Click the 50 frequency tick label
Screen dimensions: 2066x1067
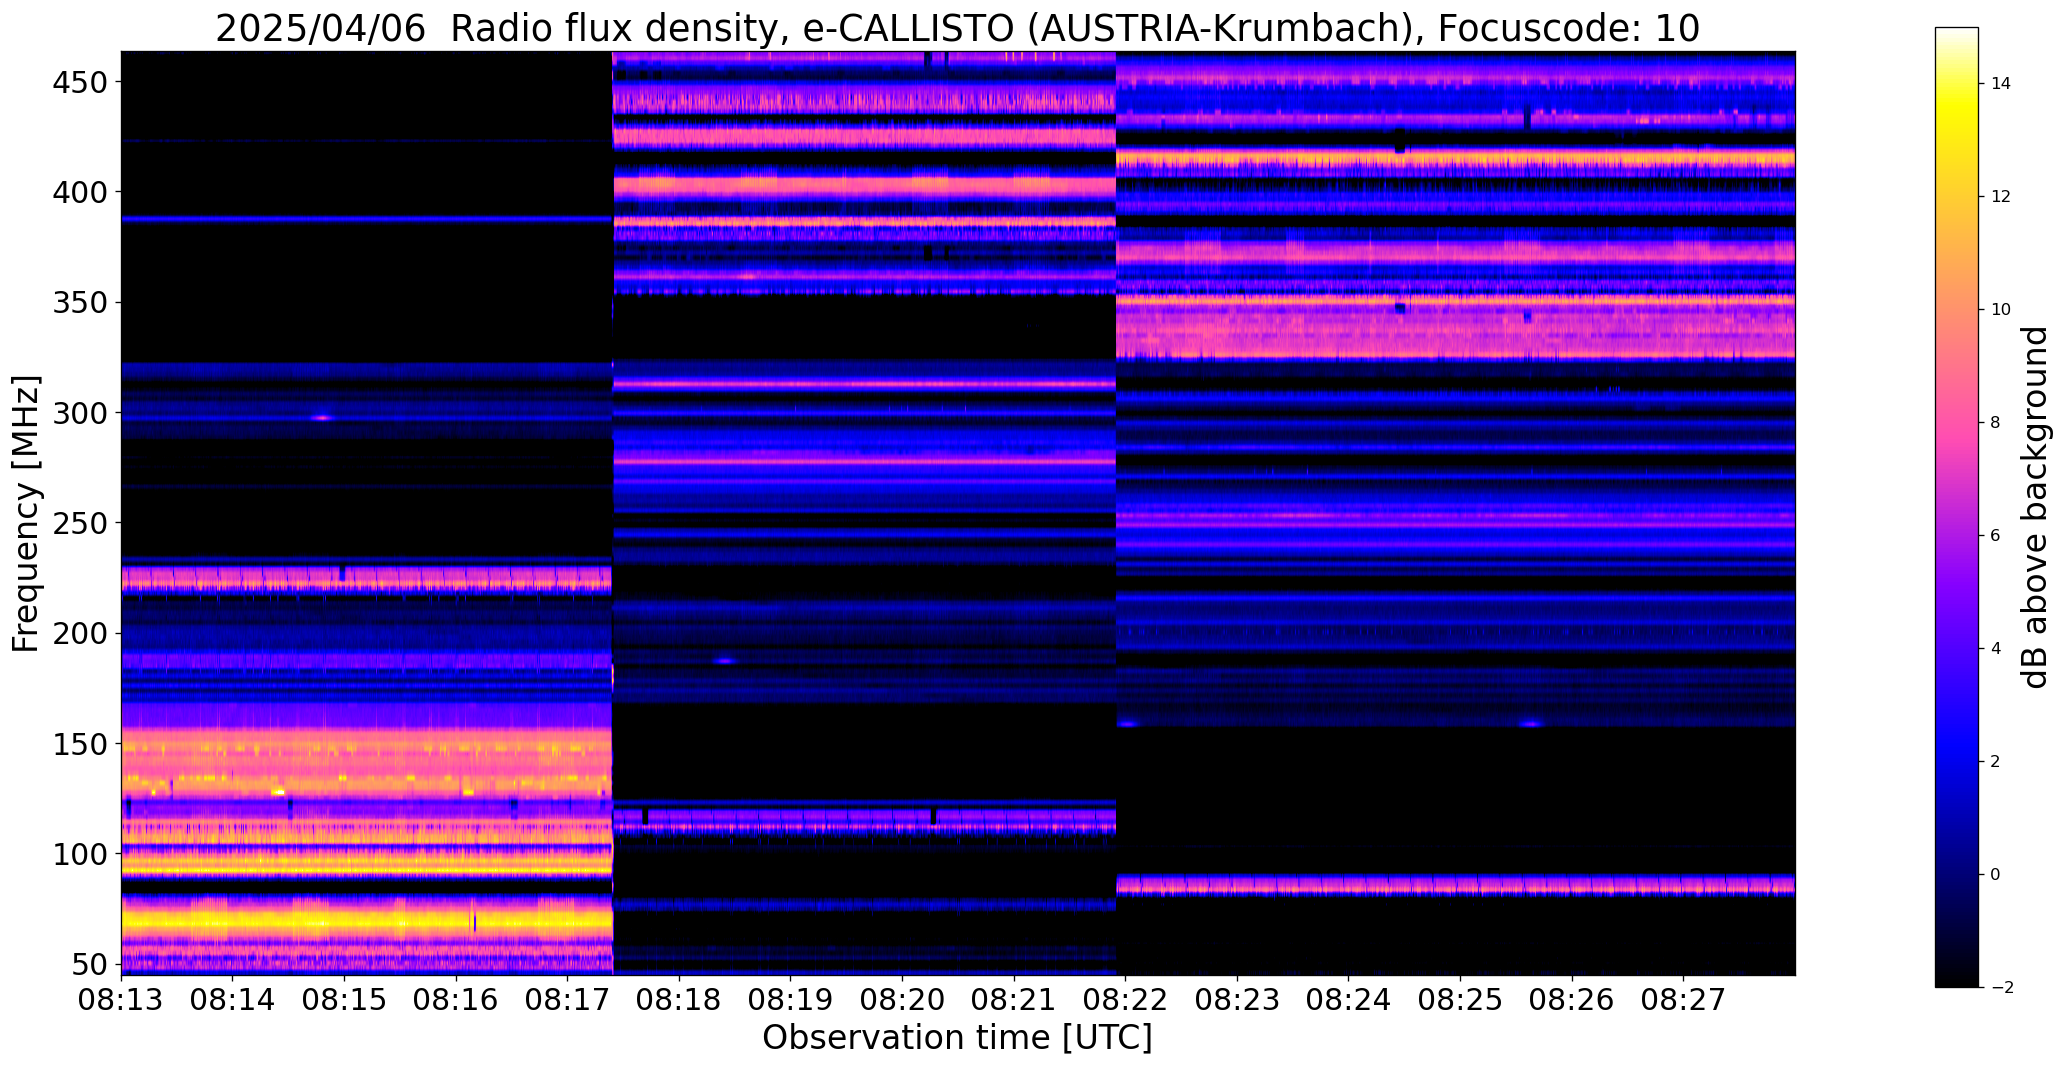[x=89, y=964]
